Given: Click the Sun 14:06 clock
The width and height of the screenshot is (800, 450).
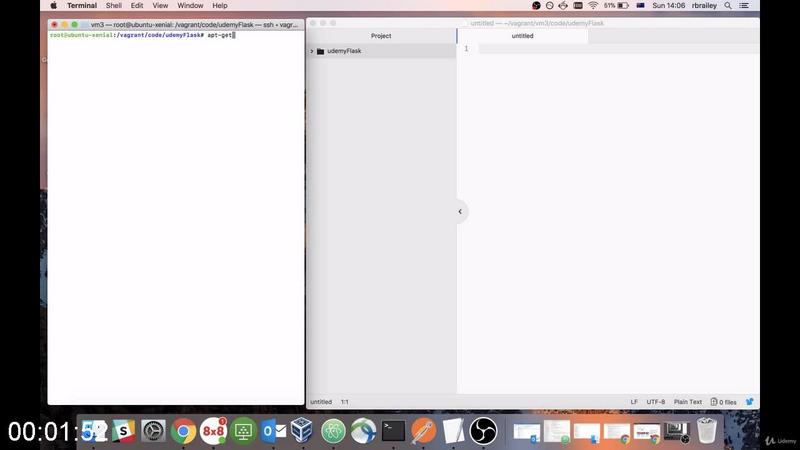Looking at the screenshot, I should 668,6.
